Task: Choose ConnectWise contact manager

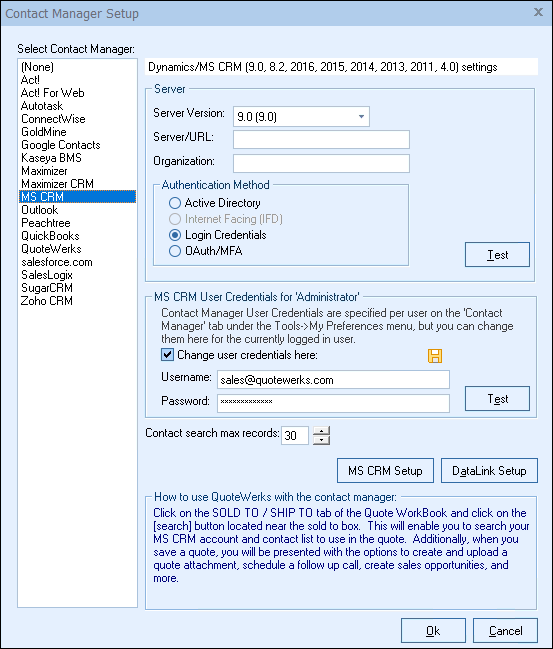Action: point(77,119)
